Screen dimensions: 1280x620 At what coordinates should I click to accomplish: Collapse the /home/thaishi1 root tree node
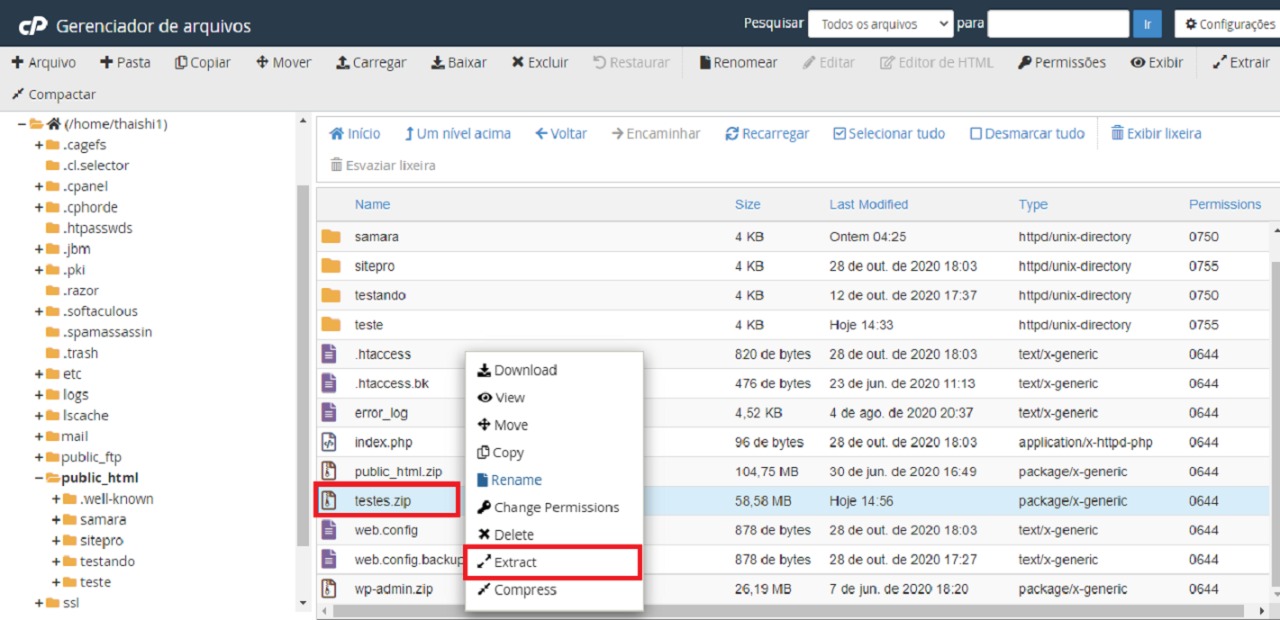tap(22, 124)
